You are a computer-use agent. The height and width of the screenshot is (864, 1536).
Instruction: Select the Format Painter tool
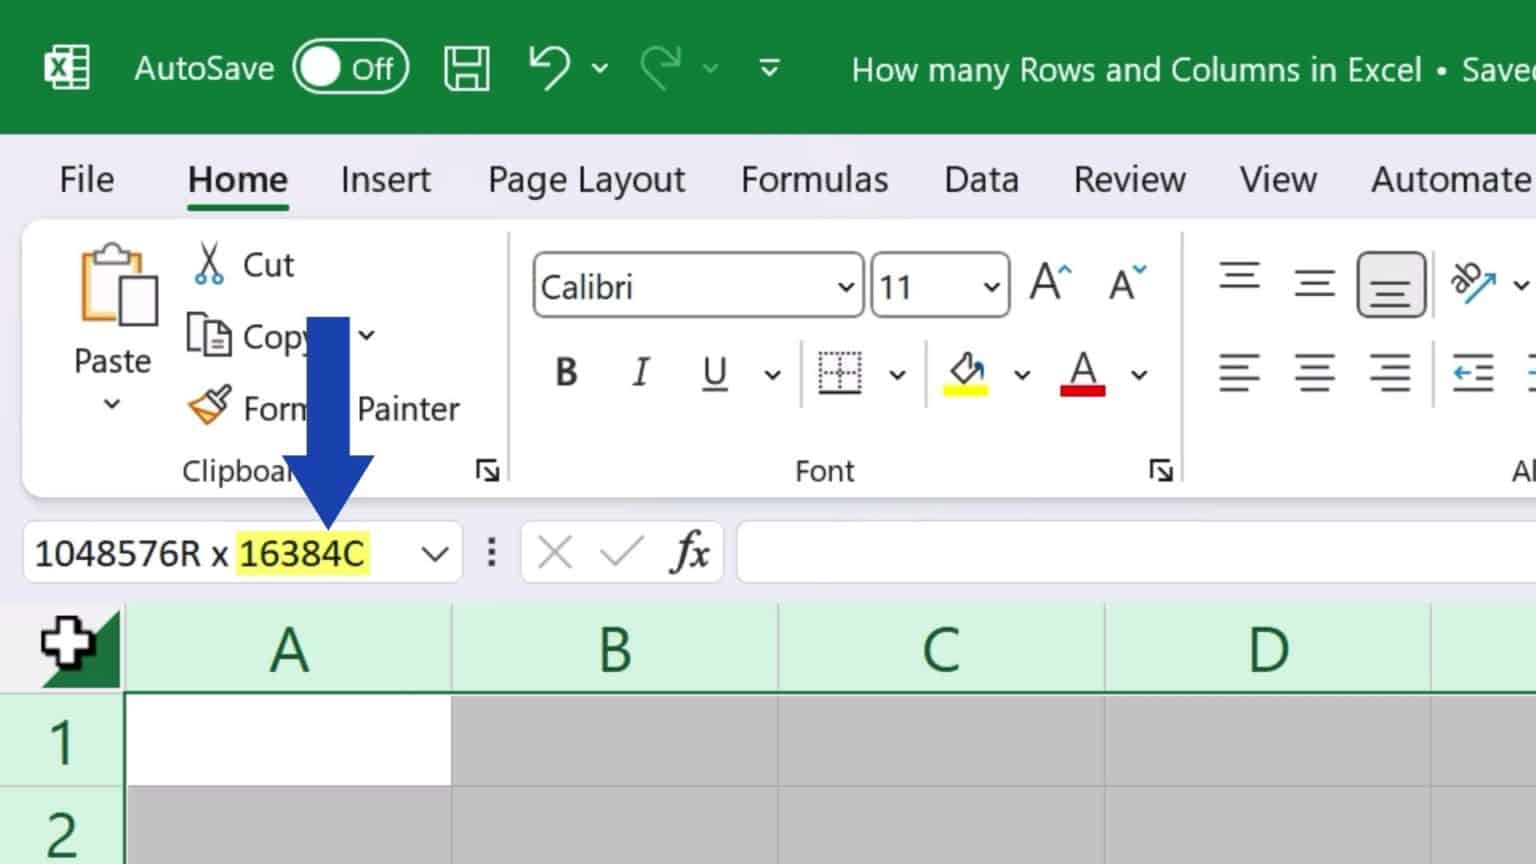pyautogui.click(x=210, y=407)
